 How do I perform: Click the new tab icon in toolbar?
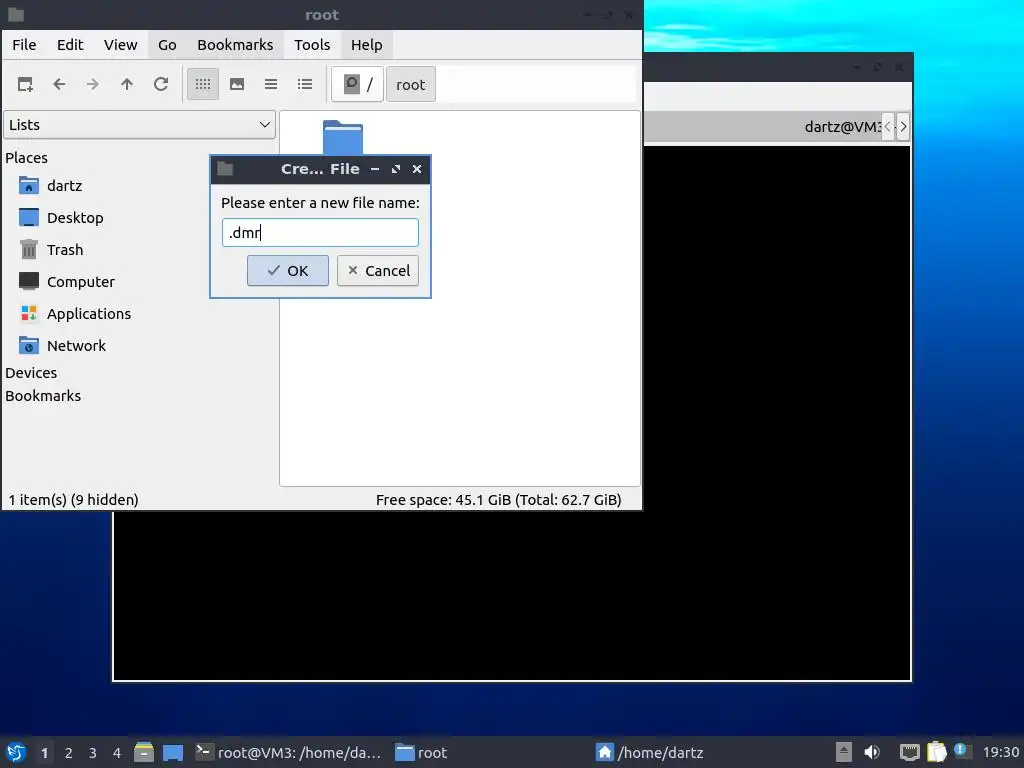(x=25, y=84)
